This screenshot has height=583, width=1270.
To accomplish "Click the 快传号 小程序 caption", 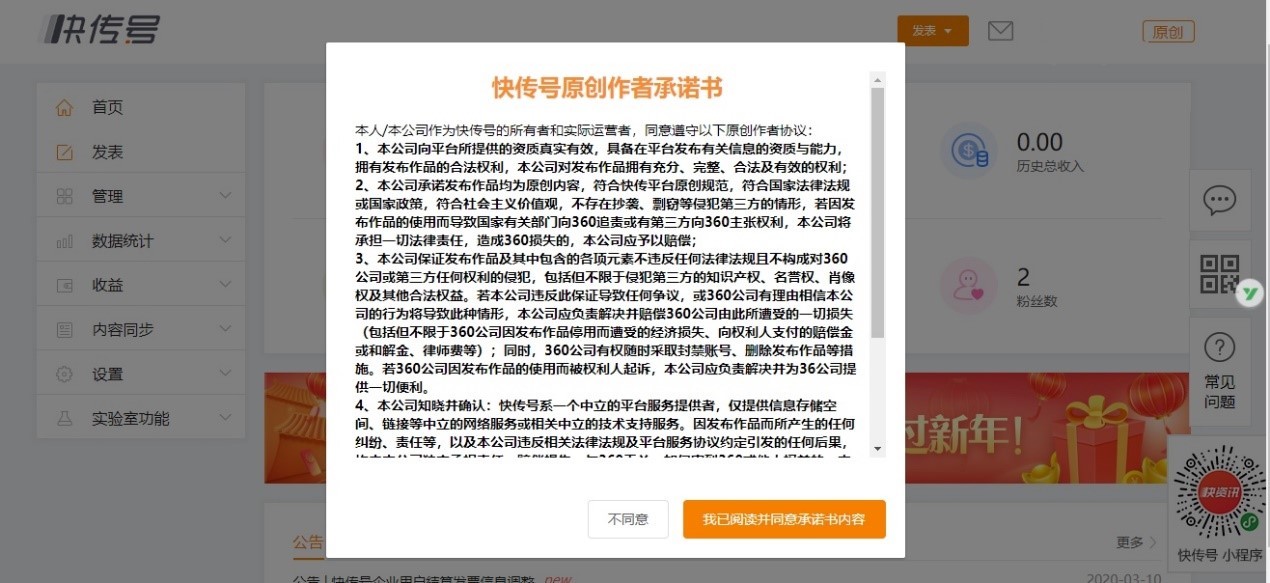I will point(1220,556).
